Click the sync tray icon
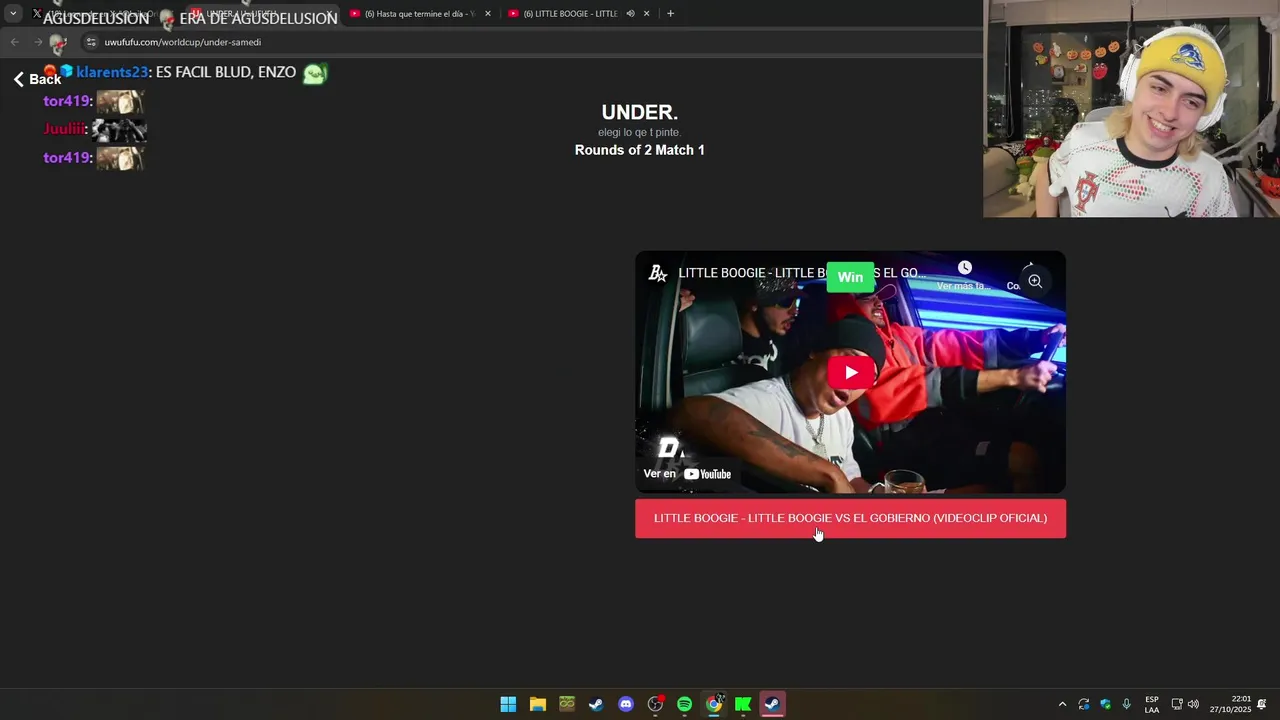Image resolution: width=1280 pixels, height=720 pixels. click(1084, 704)
